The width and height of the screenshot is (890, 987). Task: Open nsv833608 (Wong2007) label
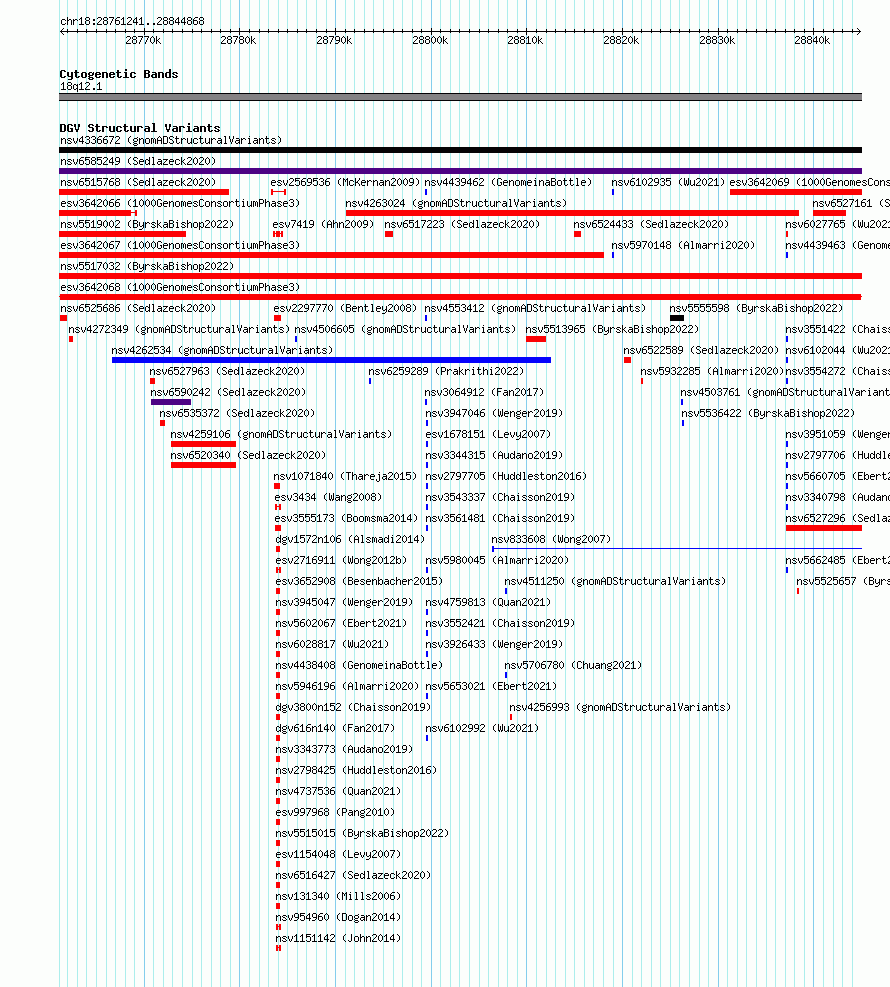coord(551,539)
